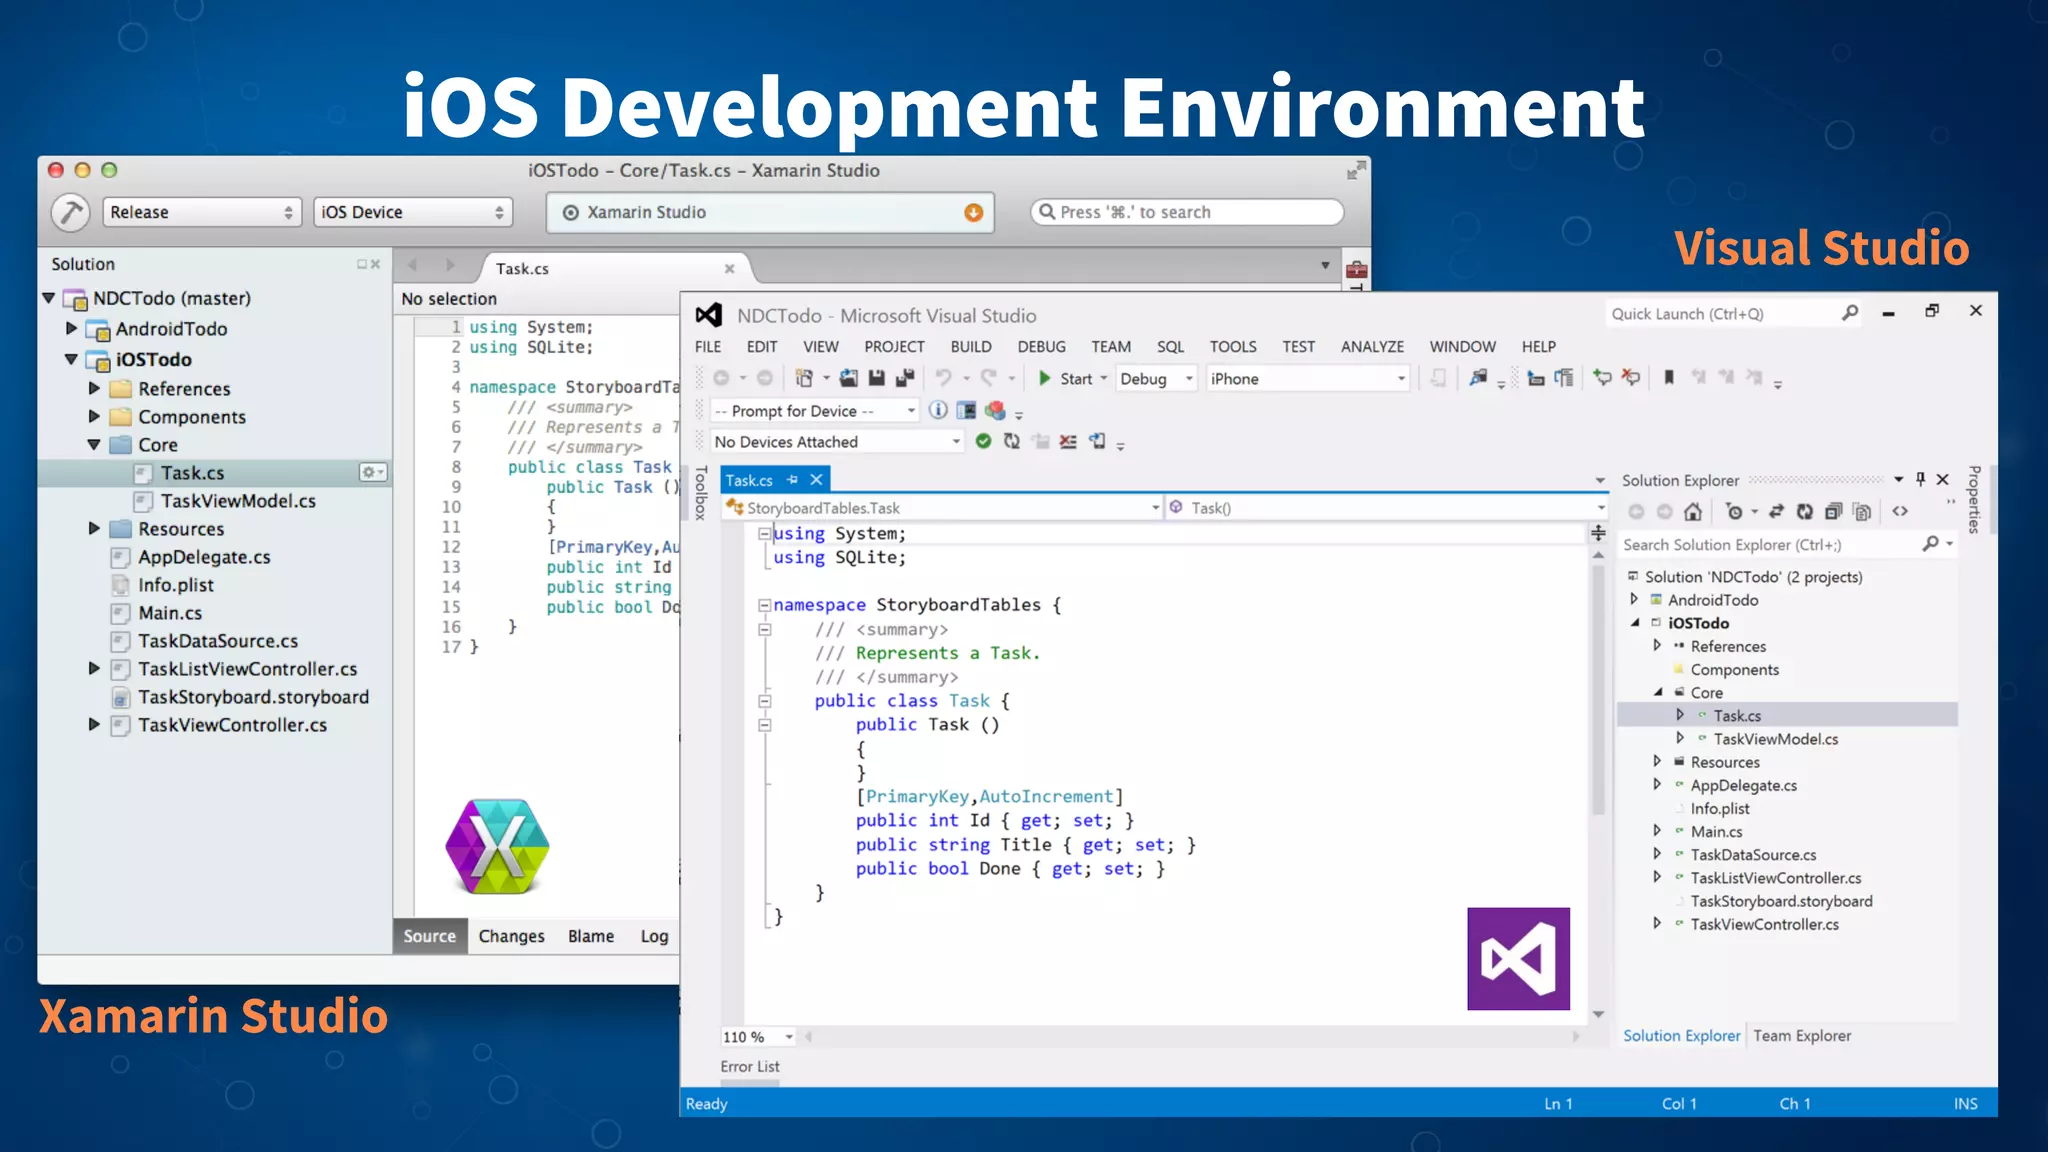2048x1152 pixels.
Task: Click the red toolbox icon in Xamarin Studio
Action: tap(1357, 269)
